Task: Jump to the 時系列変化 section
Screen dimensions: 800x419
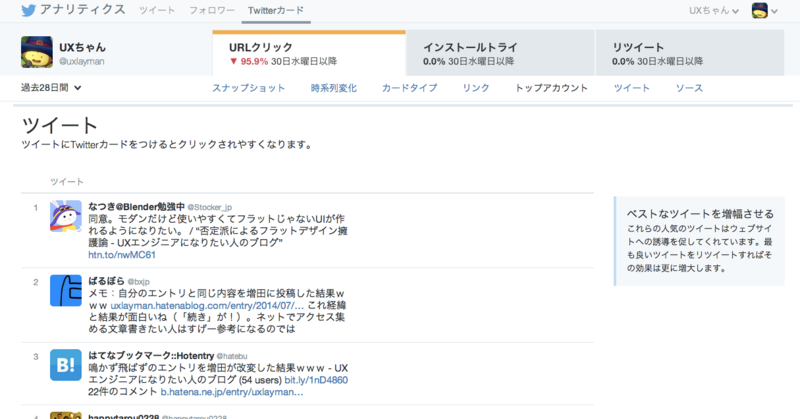Action: click(334, 88)
